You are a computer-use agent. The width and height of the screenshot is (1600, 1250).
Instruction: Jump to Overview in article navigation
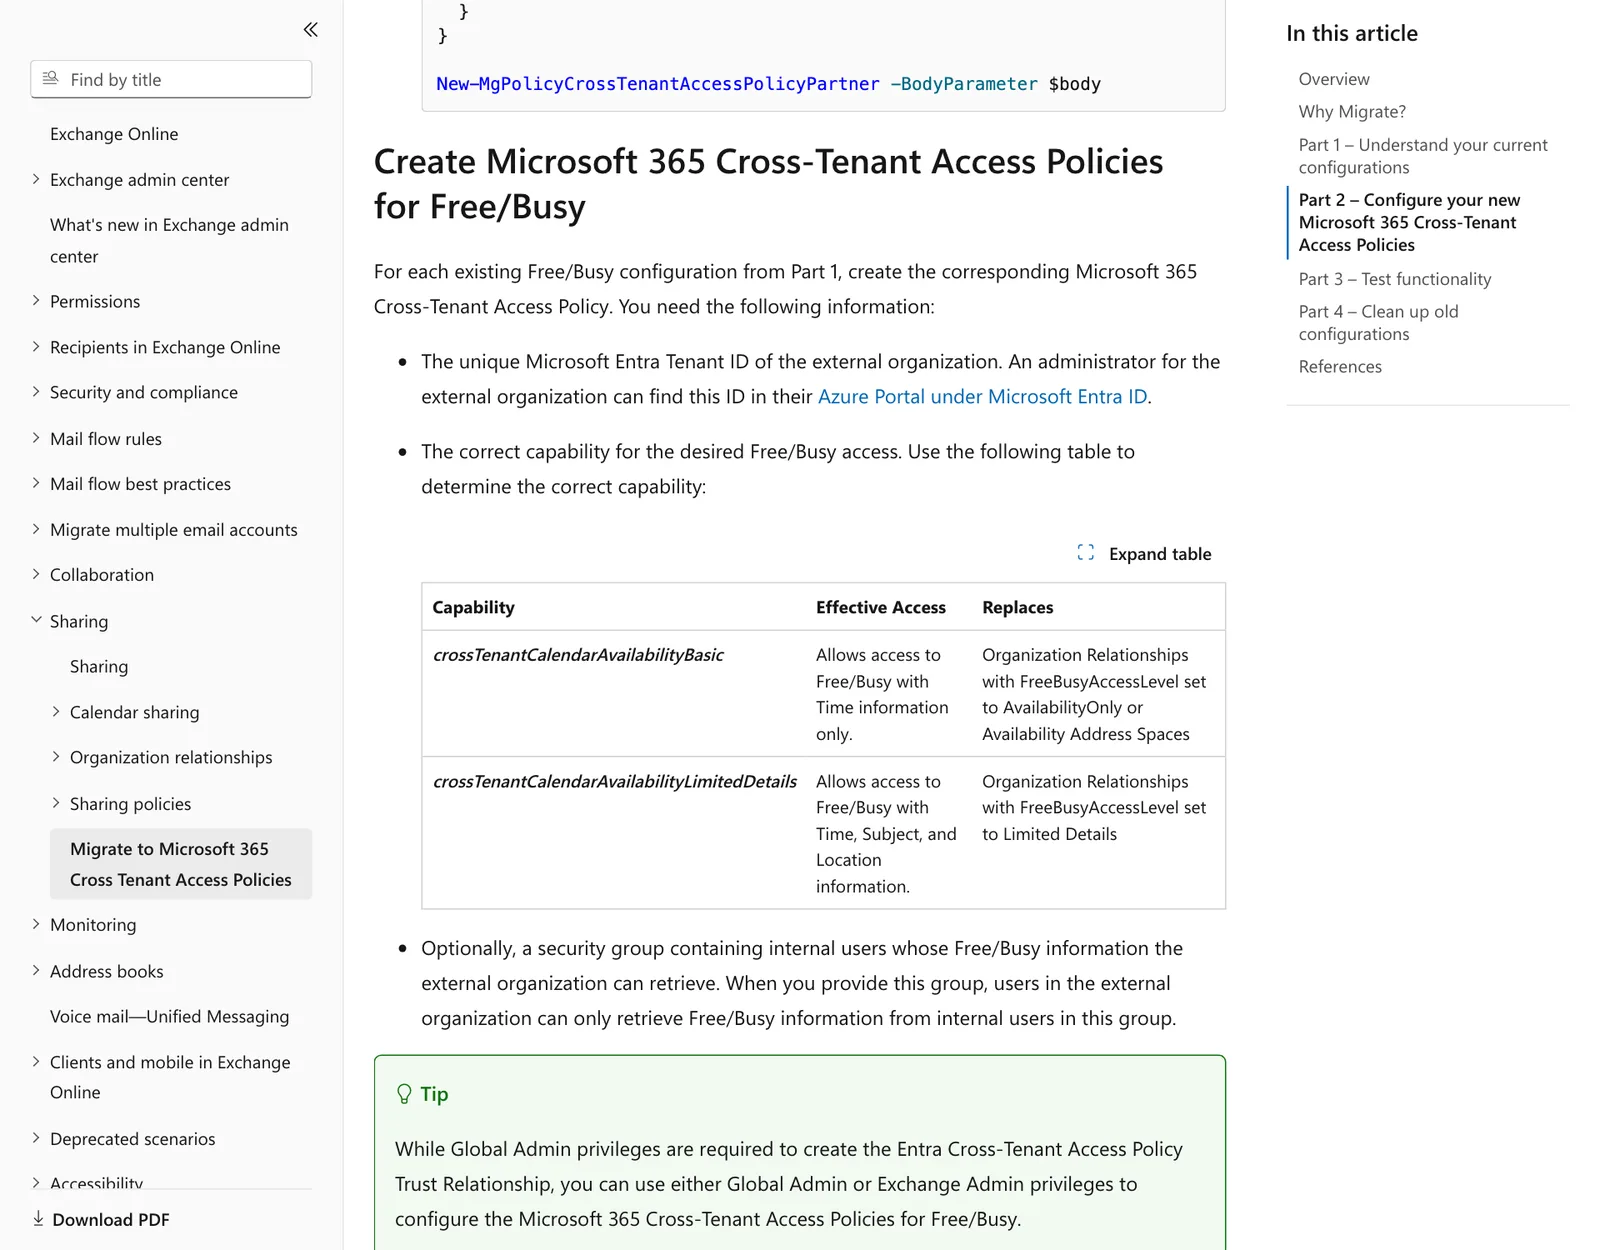pos(1334,79)
